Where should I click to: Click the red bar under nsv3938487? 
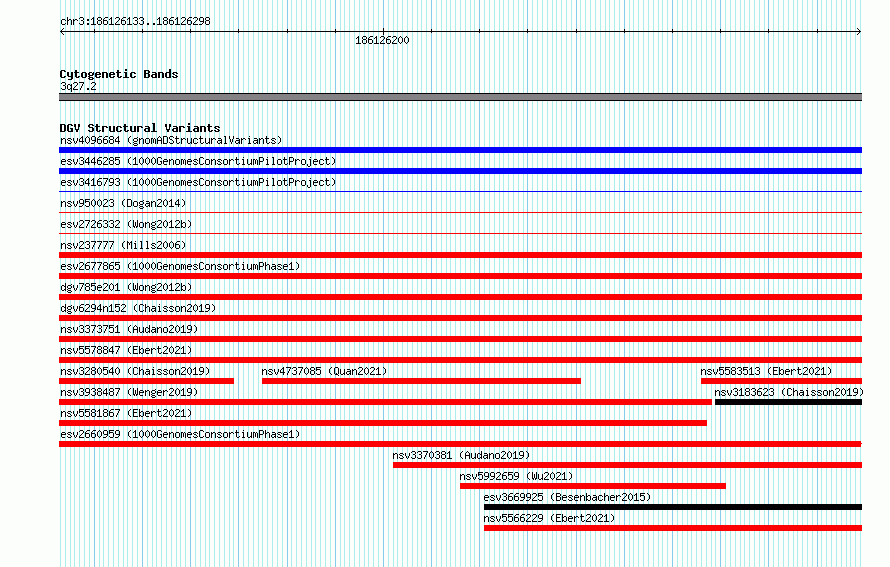(x=385, y=402)
